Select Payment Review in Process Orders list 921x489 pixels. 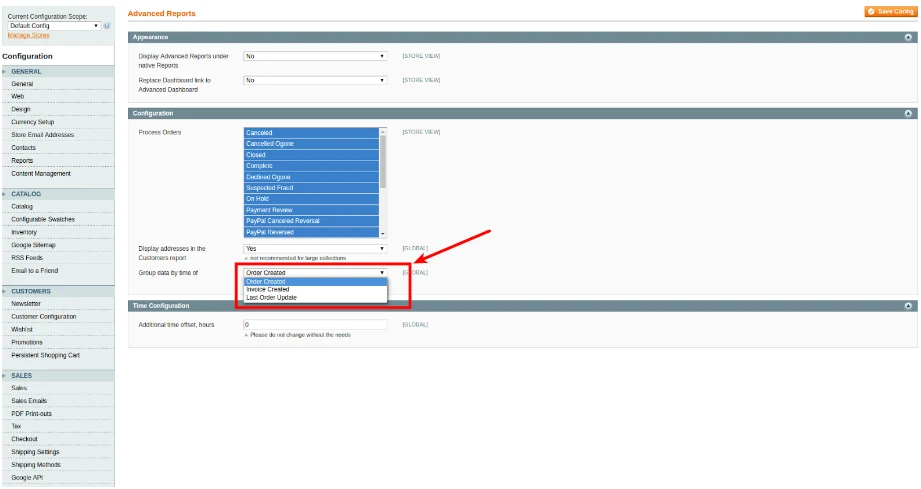[x=311, y=210]
